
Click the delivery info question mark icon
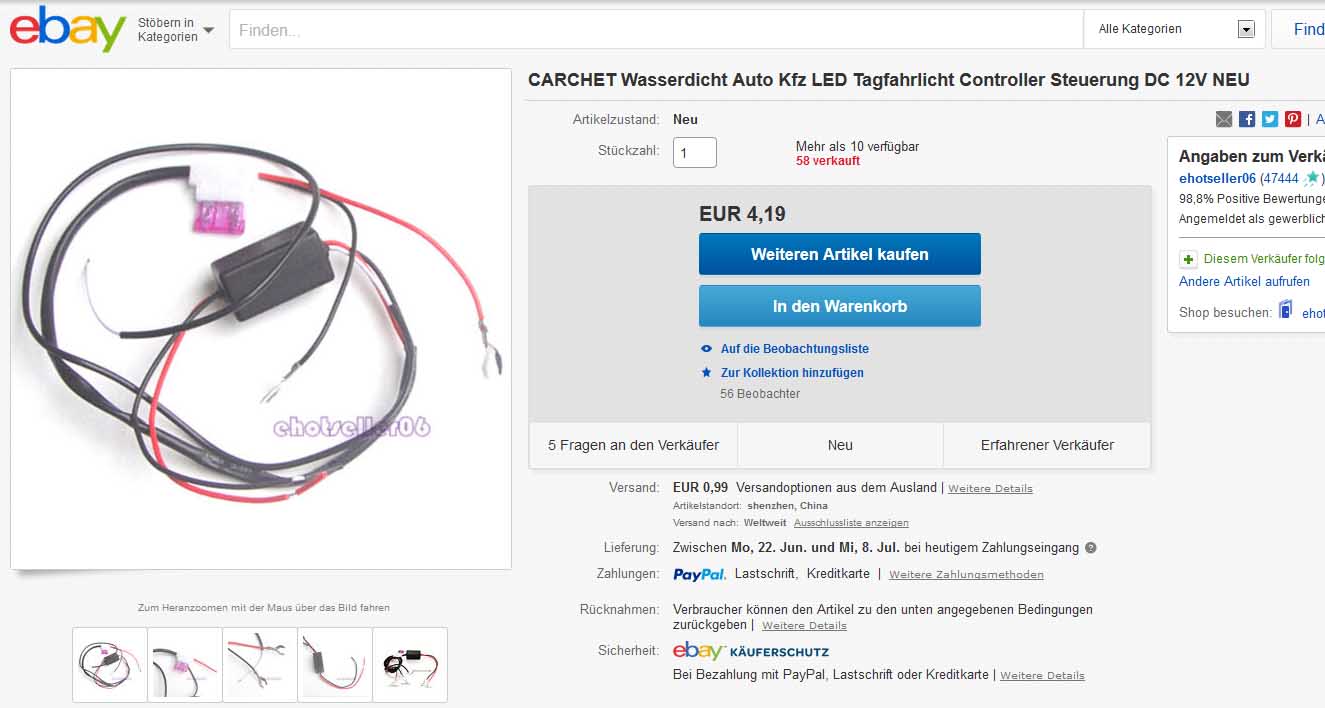(x=1091, y=548)
